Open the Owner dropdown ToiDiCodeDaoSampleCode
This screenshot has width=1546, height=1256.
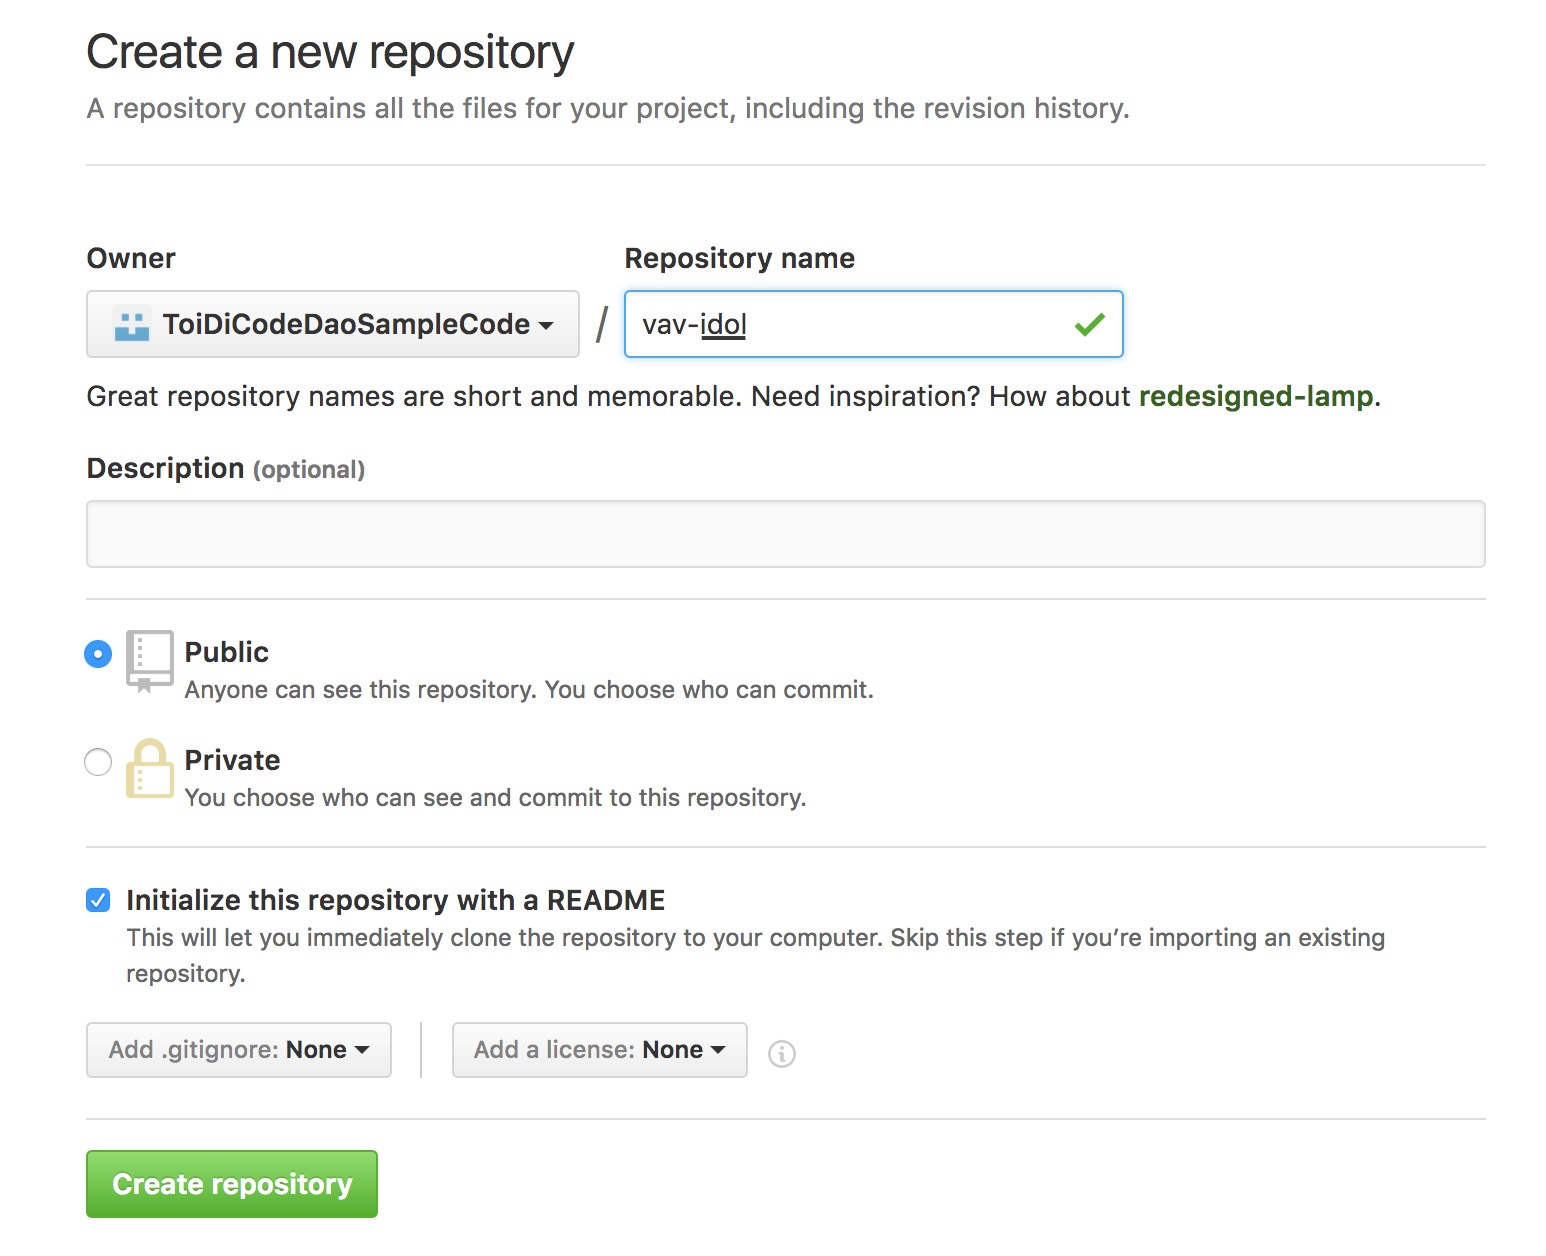coord(333,324)
